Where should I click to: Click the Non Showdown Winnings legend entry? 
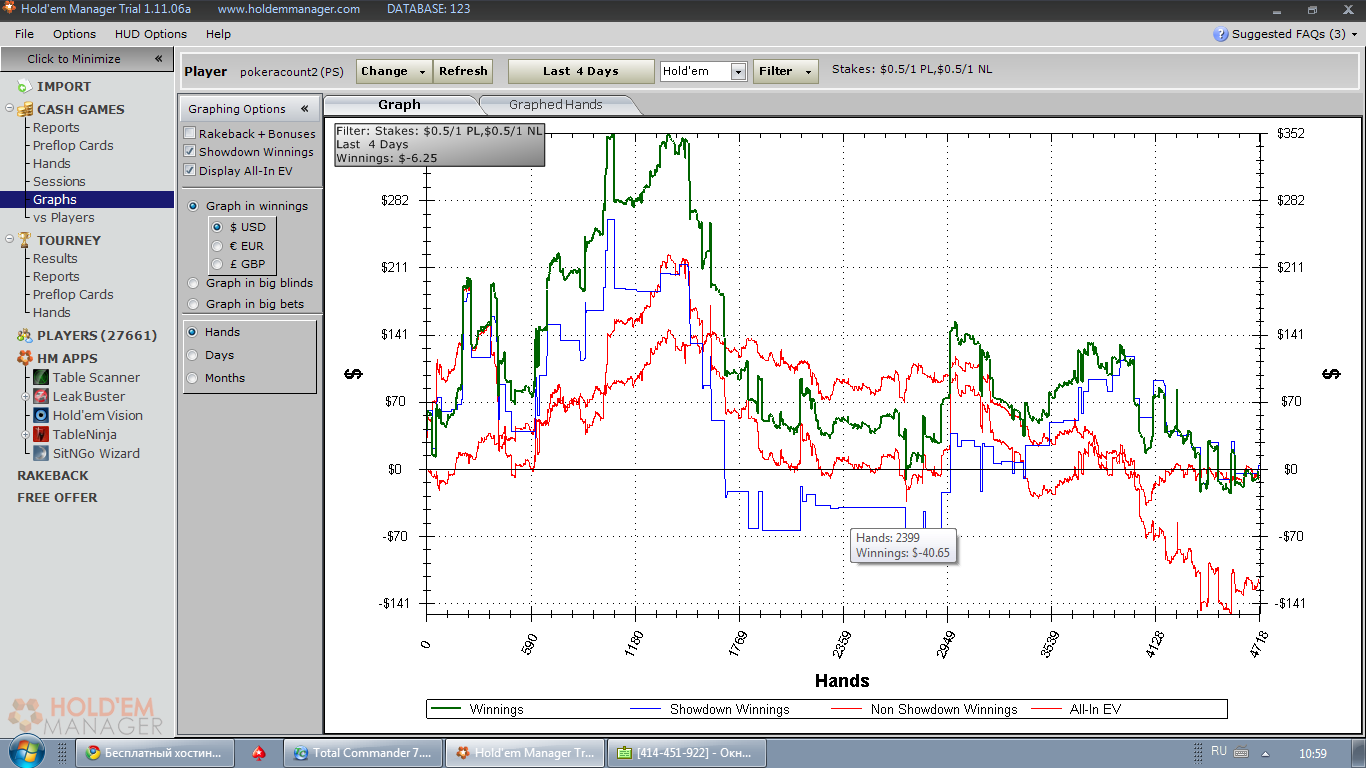tap(925, 709)
